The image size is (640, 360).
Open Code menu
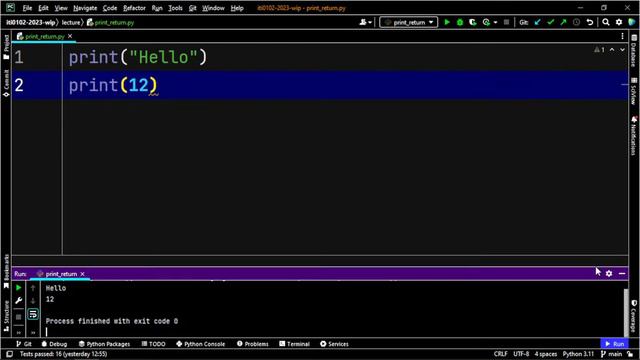click(110, 8)
